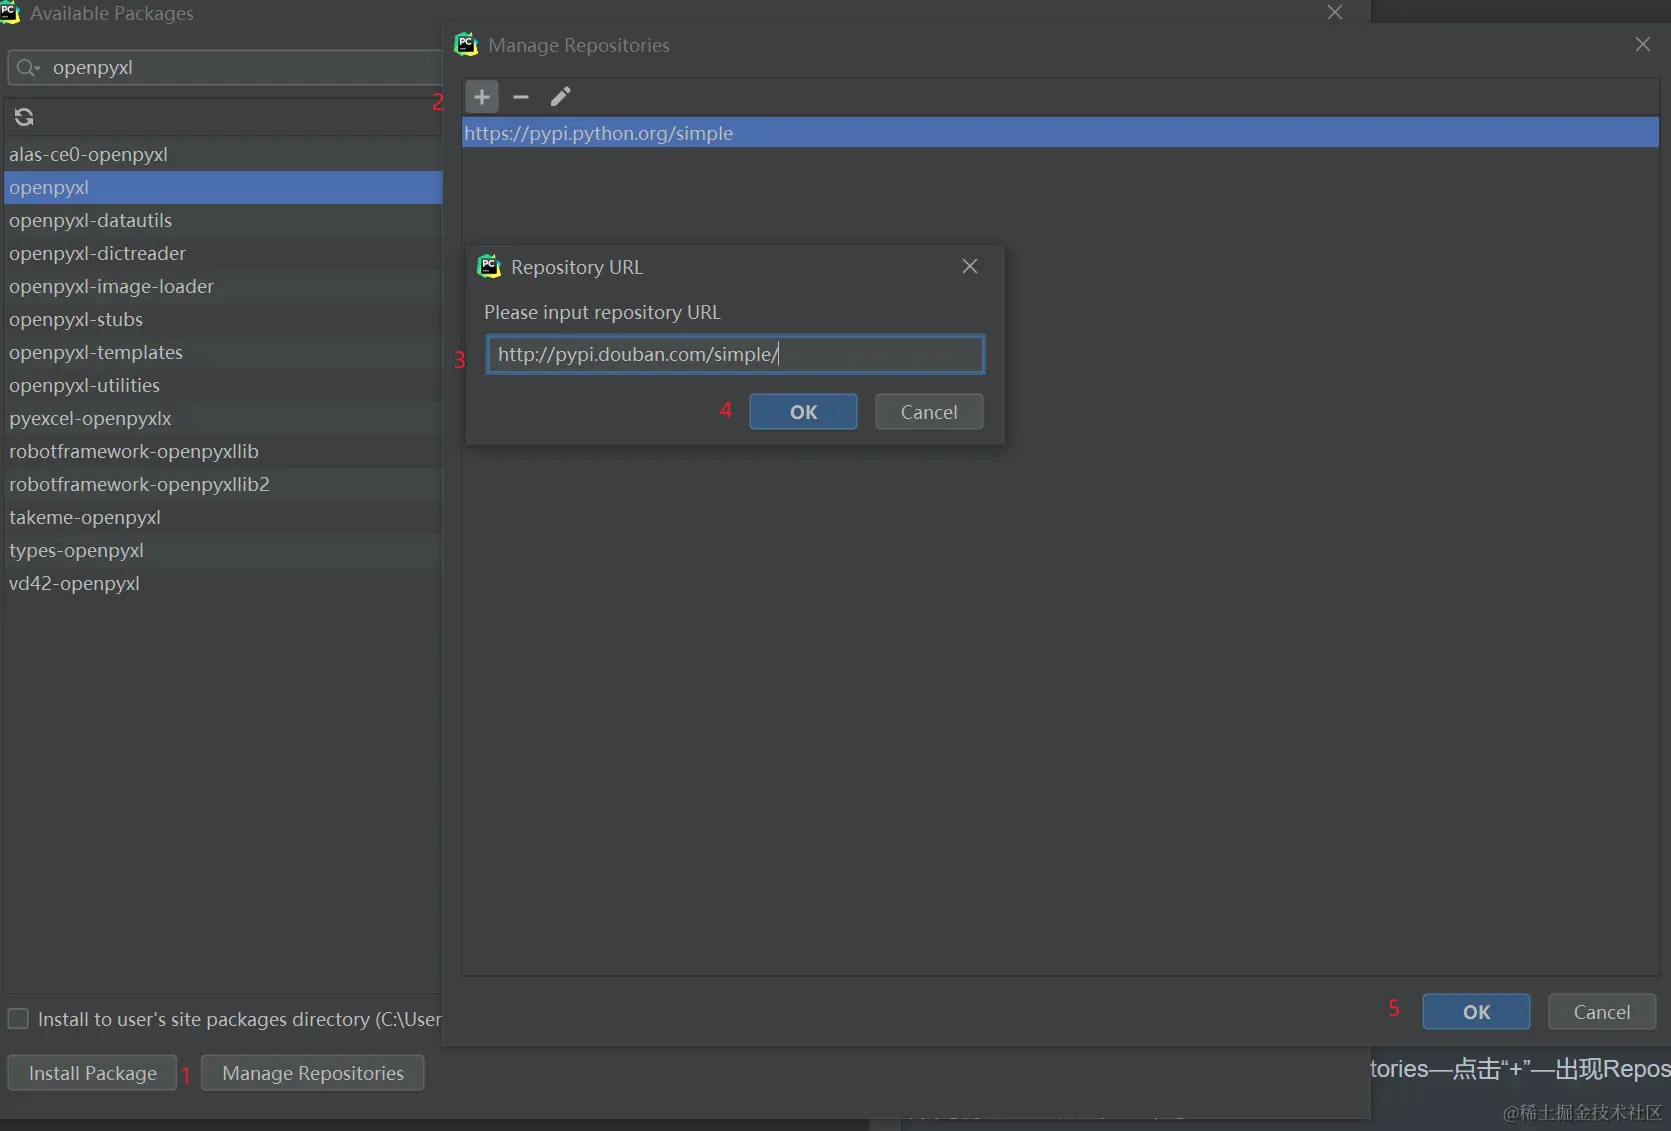Select openpyxl-datautils package
Image resolution: width=1671 pixels, height=1131 pixels.
[x=223, y=220]
